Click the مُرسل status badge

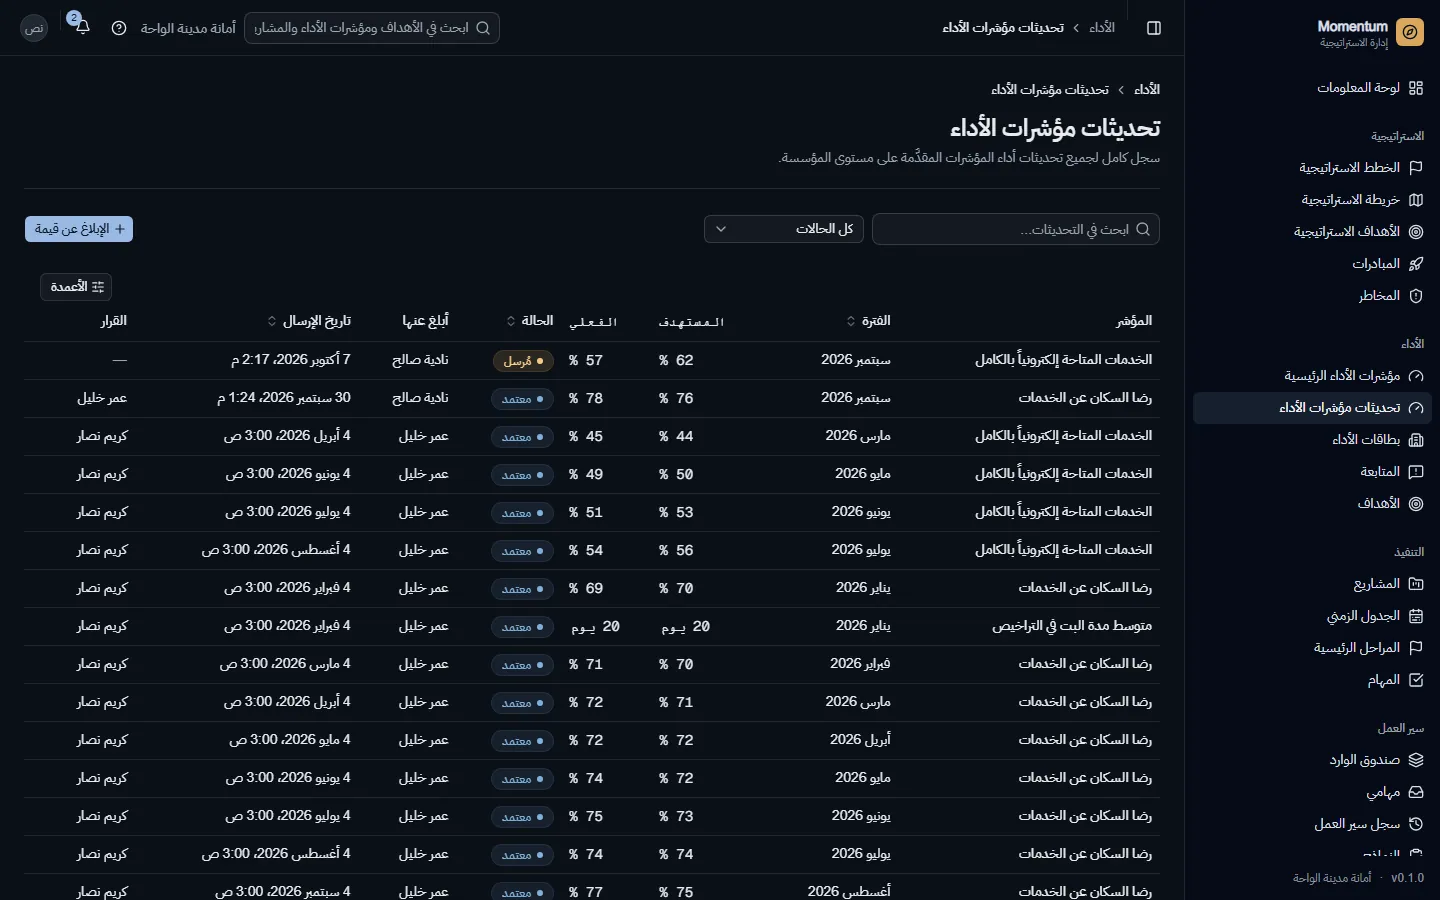coord(523,361)
